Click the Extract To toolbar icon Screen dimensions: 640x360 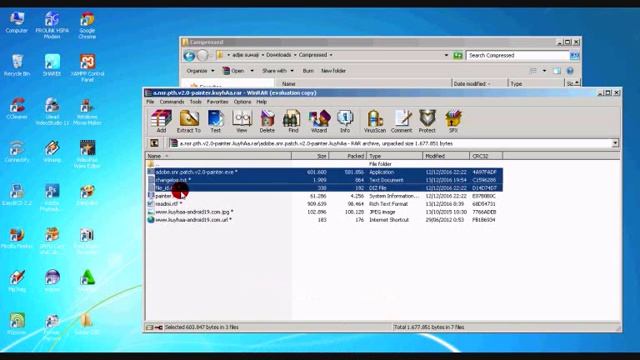(x=189, y=121)
